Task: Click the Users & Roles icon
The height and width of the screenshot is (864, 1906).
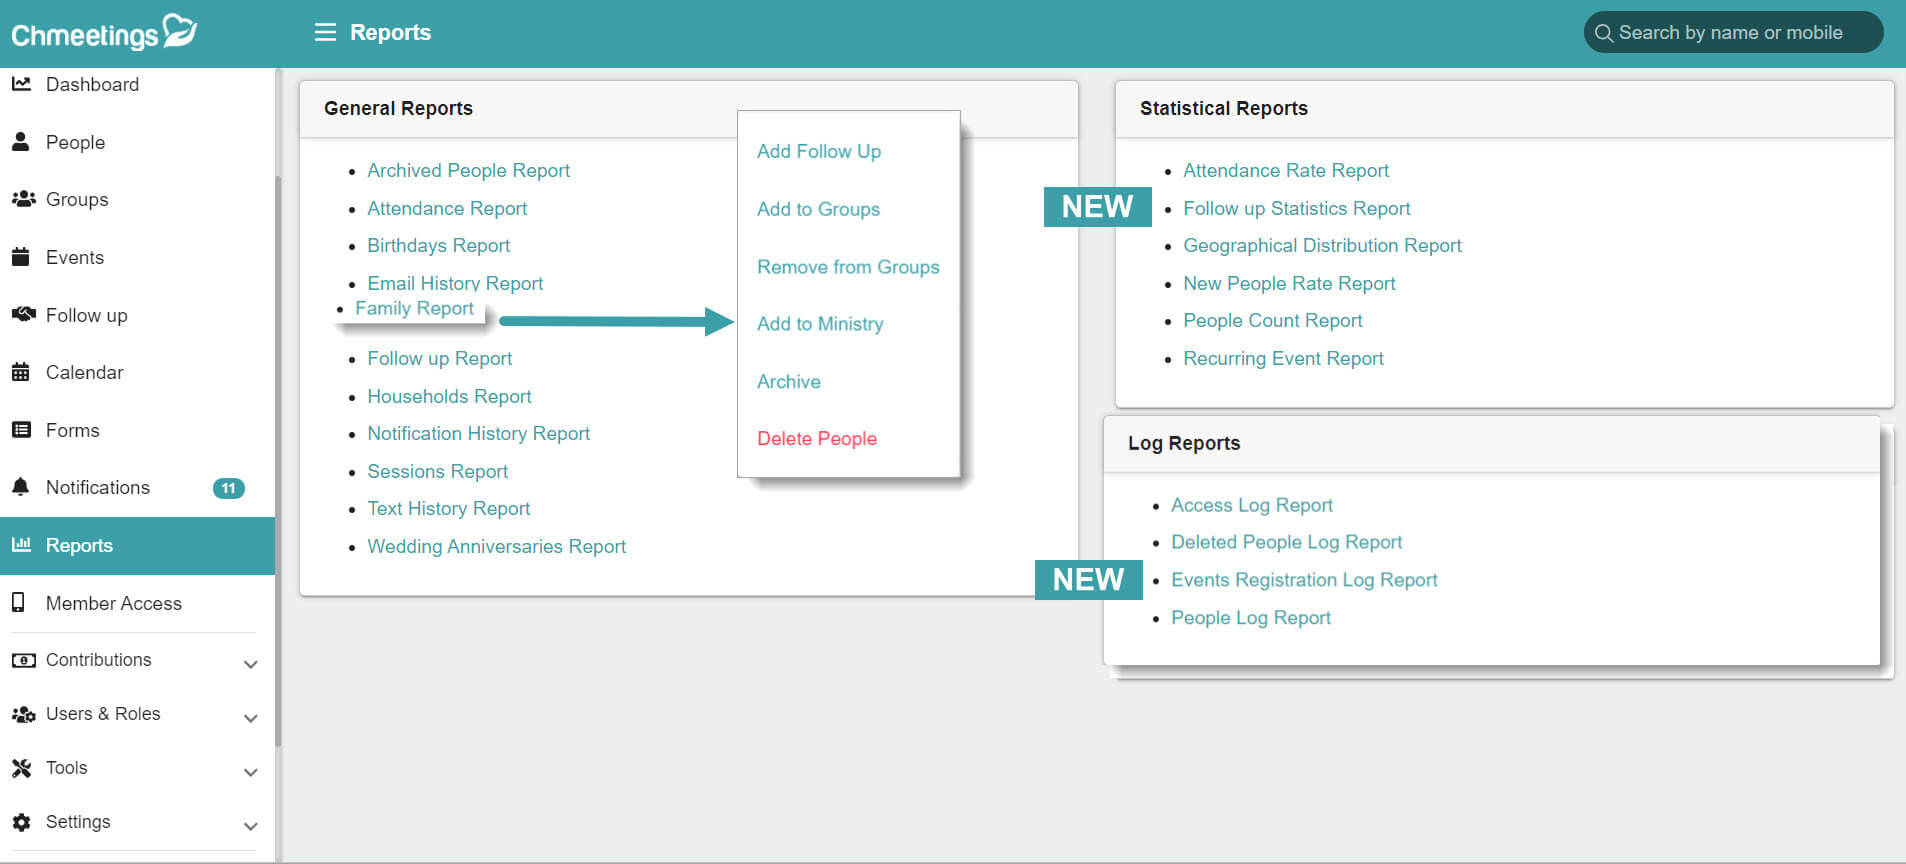Action: pos(23,714)
